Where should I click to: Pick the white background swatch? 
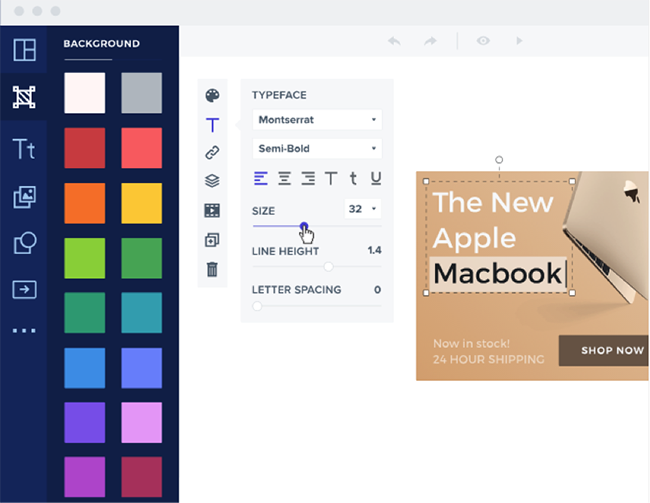[85, 93]
